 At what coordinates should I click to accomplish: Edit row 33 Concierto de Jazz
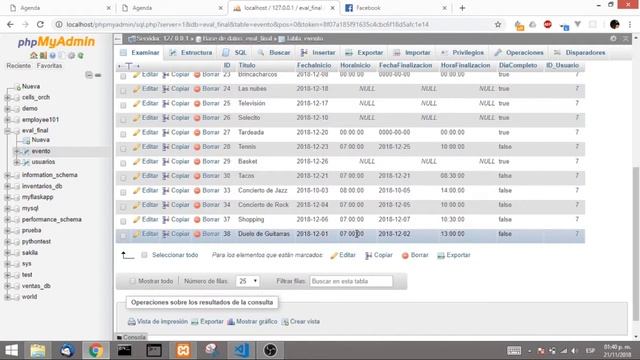(146, 191)
